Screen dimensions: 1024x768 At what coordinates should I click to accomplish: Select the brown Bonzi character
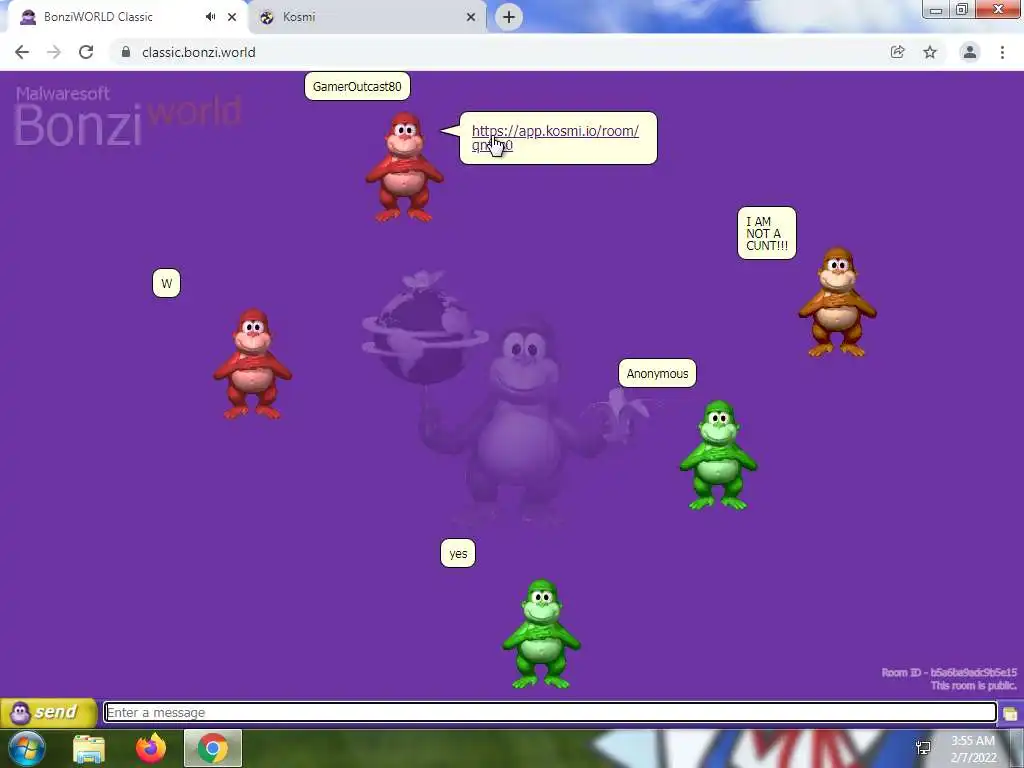[x=837, y=302]
